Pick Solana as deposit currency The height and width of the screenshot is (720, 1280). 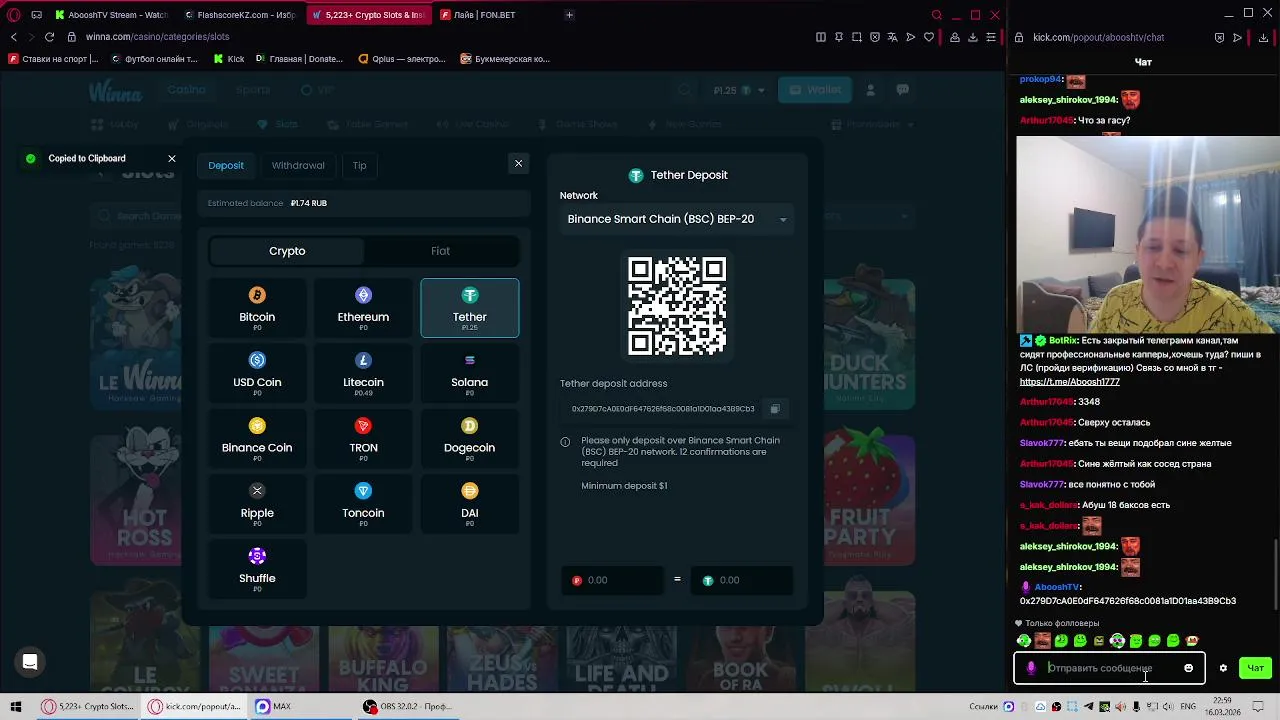[470, 373]
